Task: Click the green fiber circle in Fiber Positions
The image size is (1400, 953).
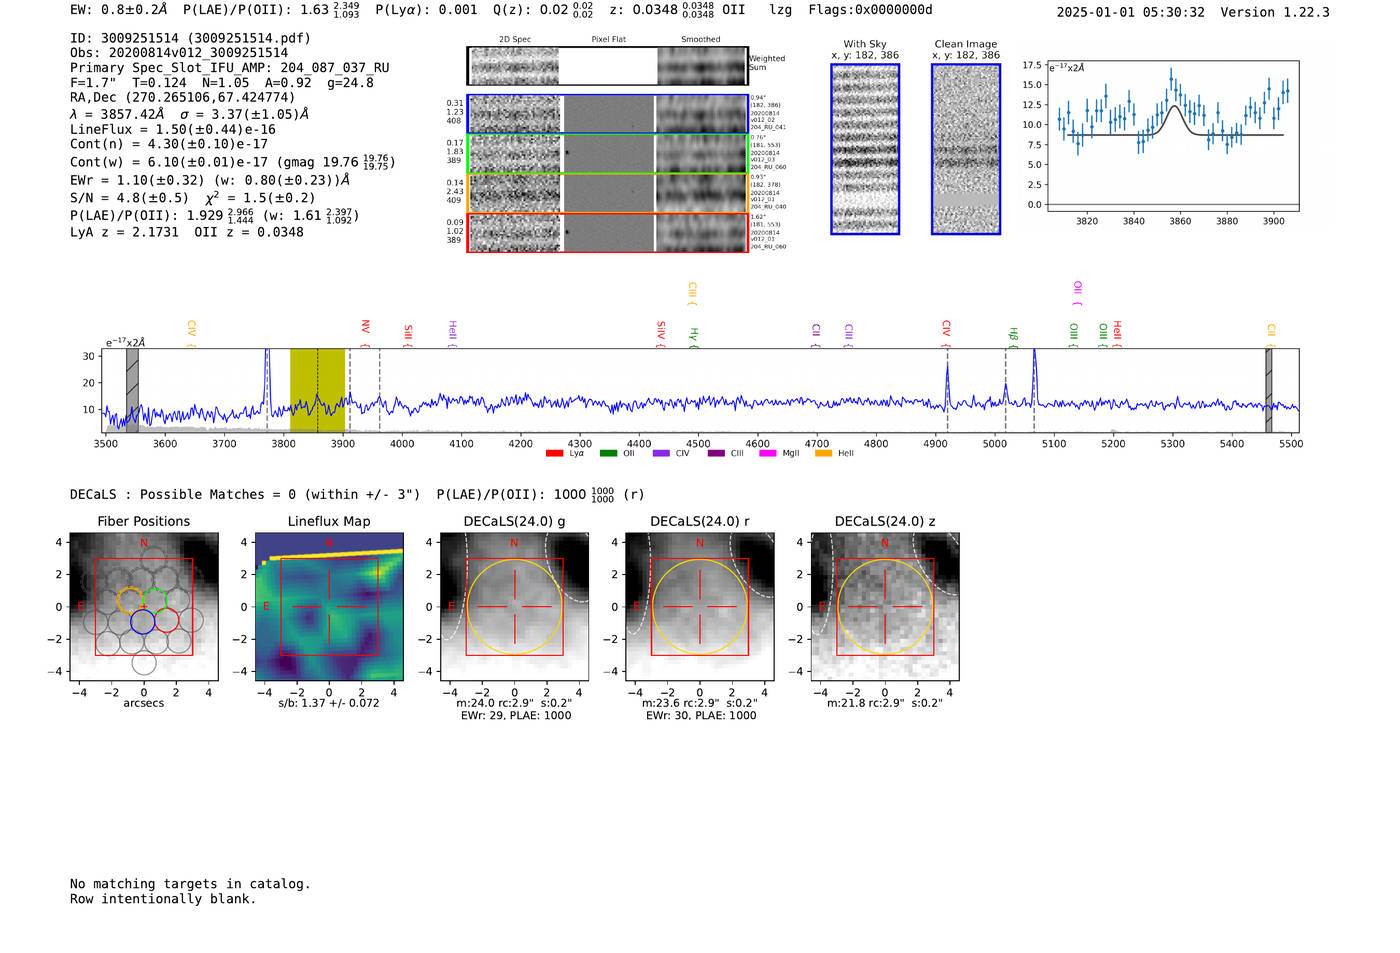Action: (154, 600)
